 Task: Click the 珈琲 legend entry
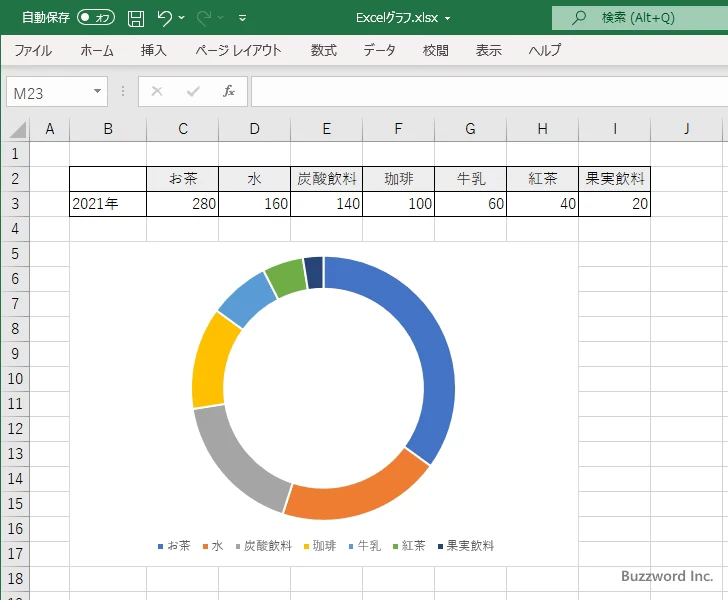pyautogui.click(x=320, y=546)
